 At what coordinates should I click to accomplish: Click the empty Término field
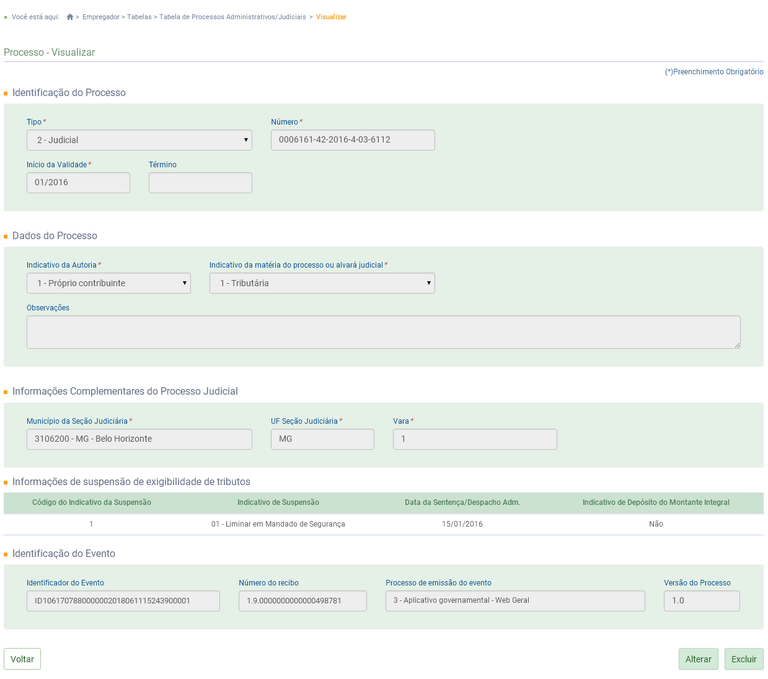pos(200,183)
